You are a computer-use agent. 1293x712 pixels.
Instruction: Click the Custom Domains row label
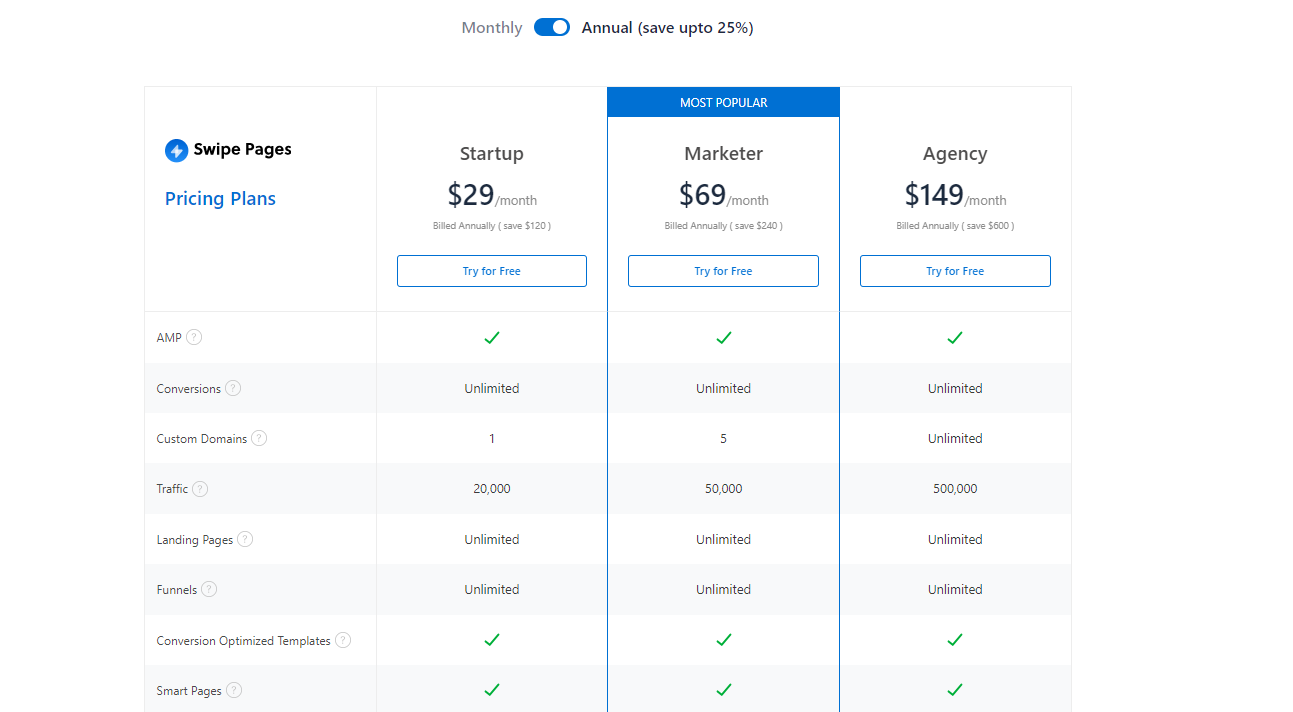(202, 439)
